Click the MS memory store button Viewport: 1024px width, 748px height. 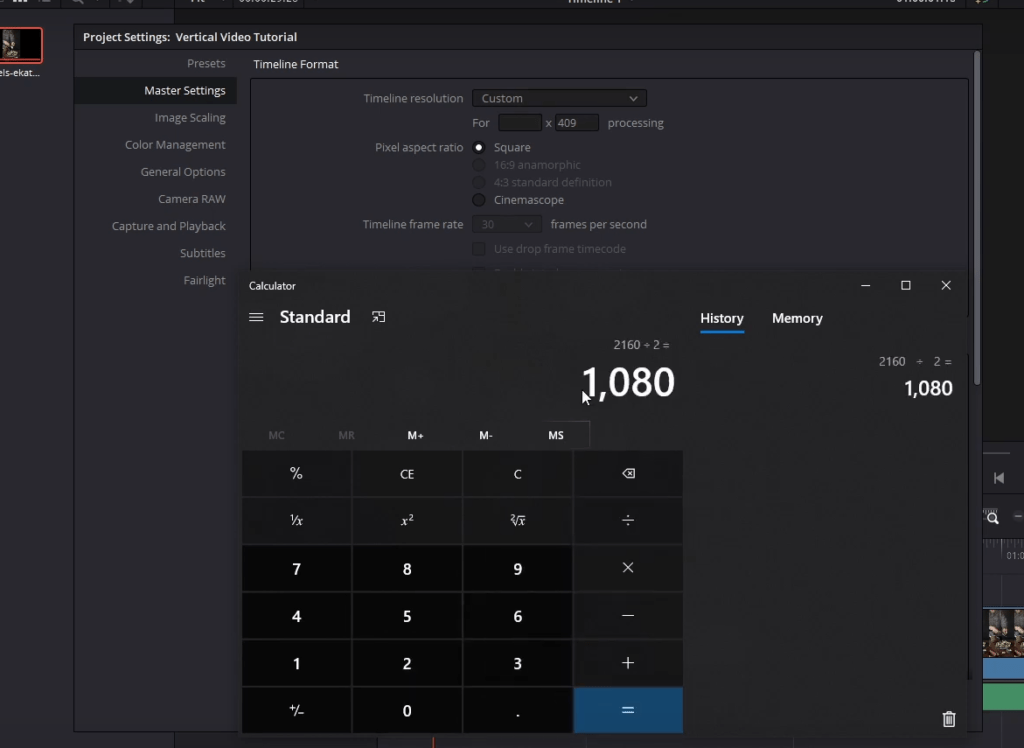pyautogui.click(x=556, y=435)
